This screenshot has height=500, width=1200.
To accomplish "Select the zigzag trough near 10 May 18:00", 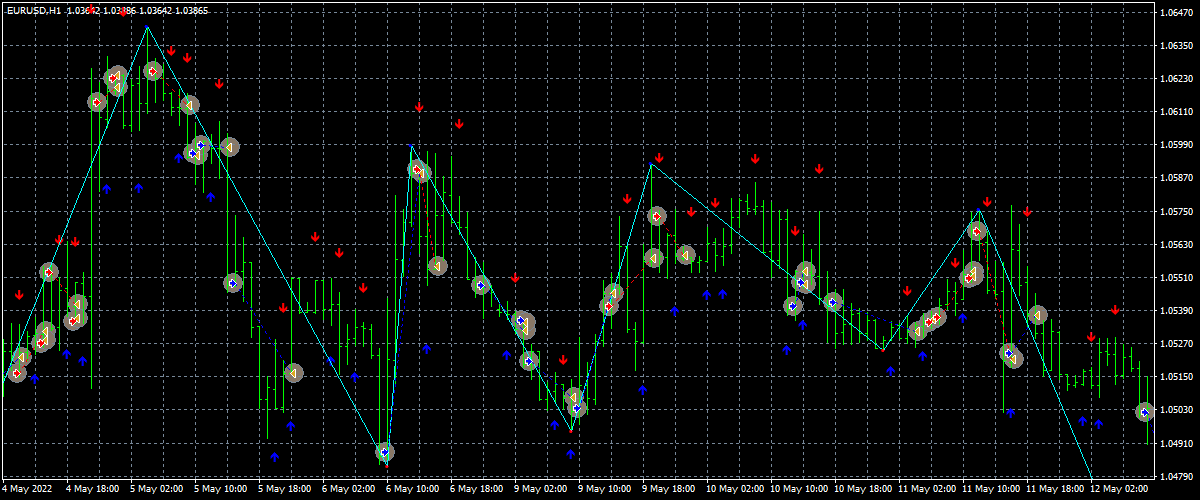I will (882, 350).
